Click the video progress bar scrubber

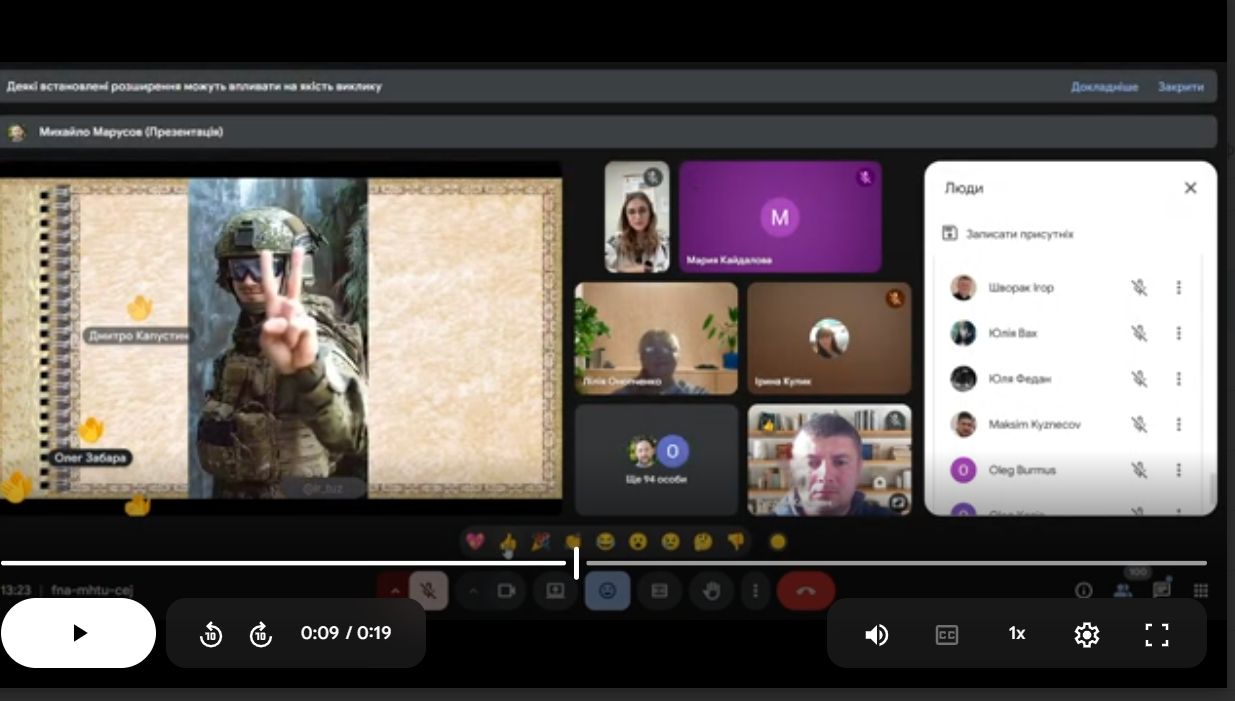(x=576, y=563)
